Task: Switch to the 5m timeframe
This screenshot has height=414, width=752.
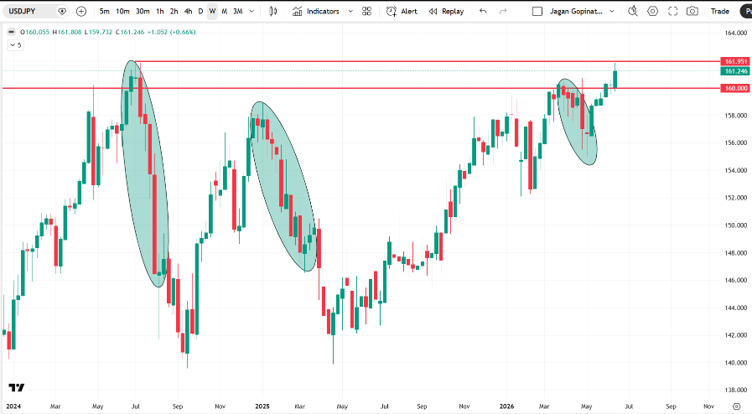Action: (105, 11)
